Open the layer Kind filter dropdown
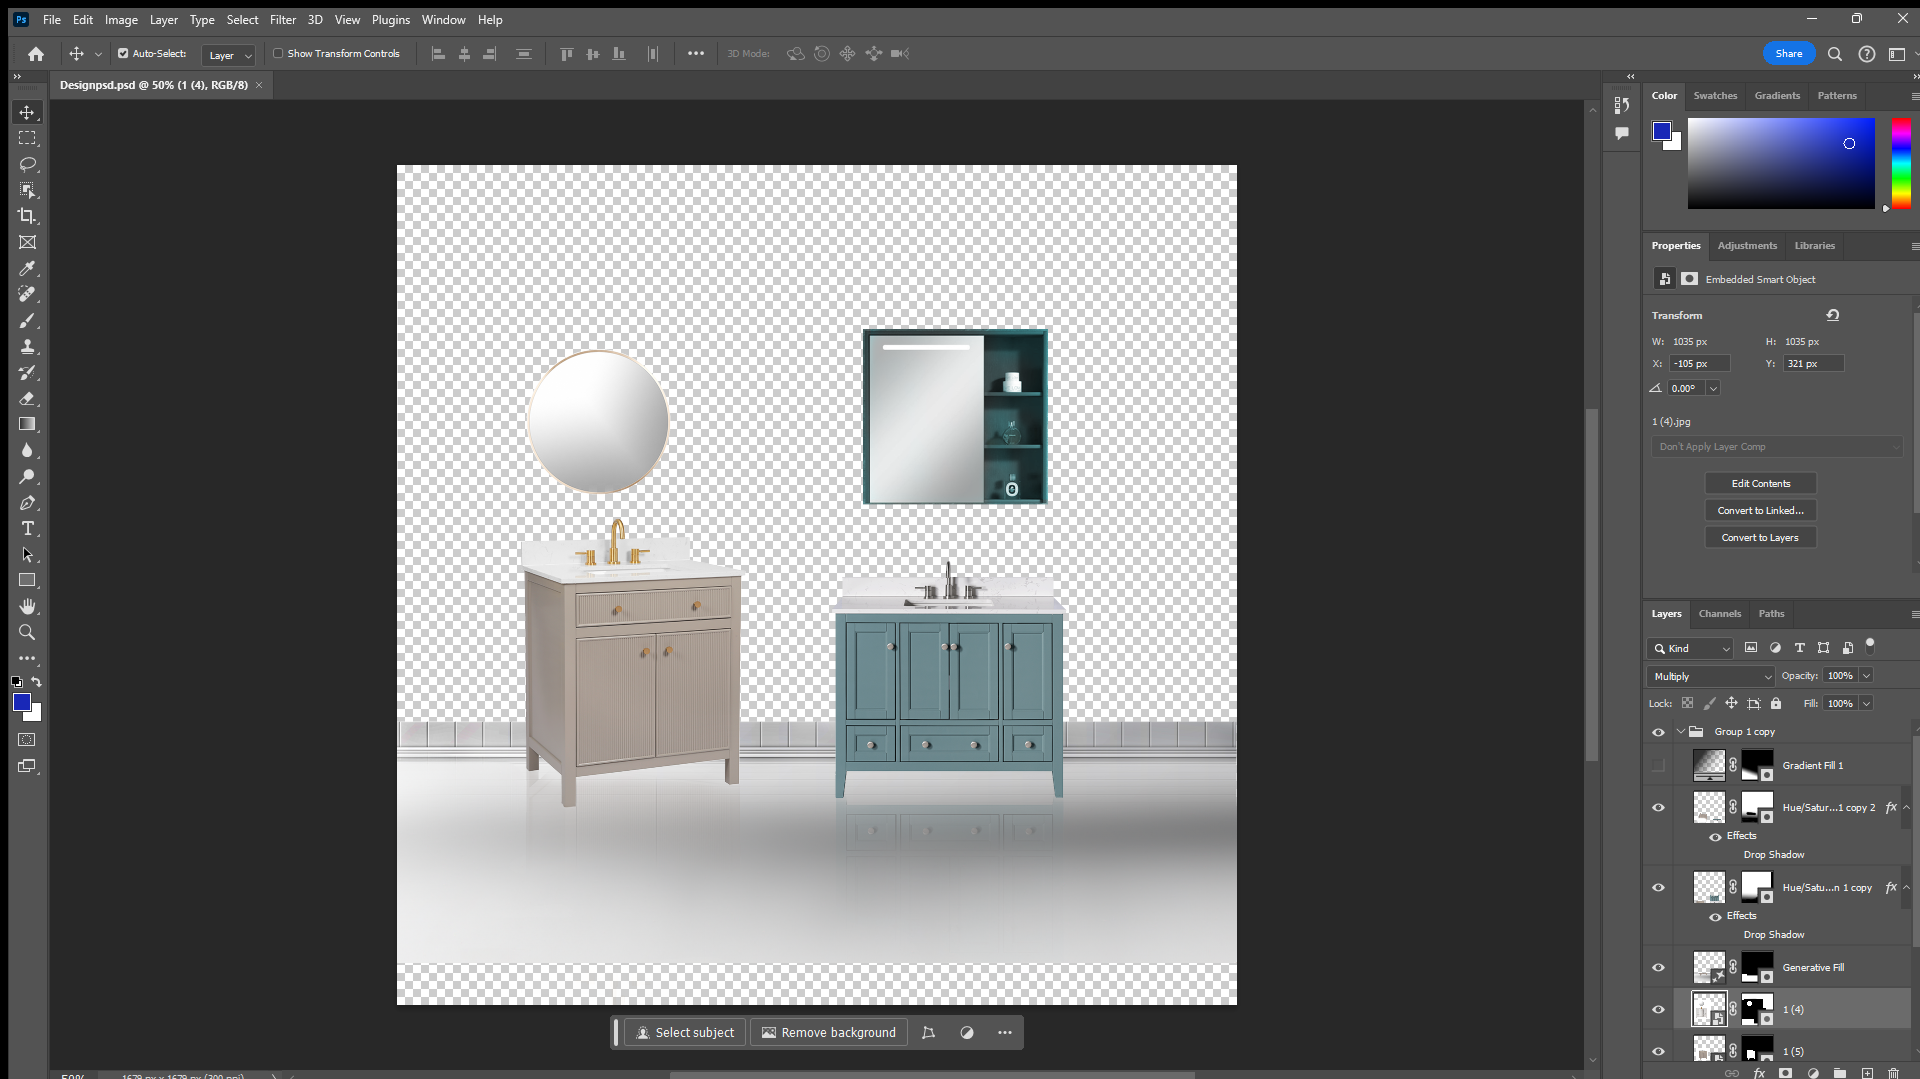 (1691, 648)
